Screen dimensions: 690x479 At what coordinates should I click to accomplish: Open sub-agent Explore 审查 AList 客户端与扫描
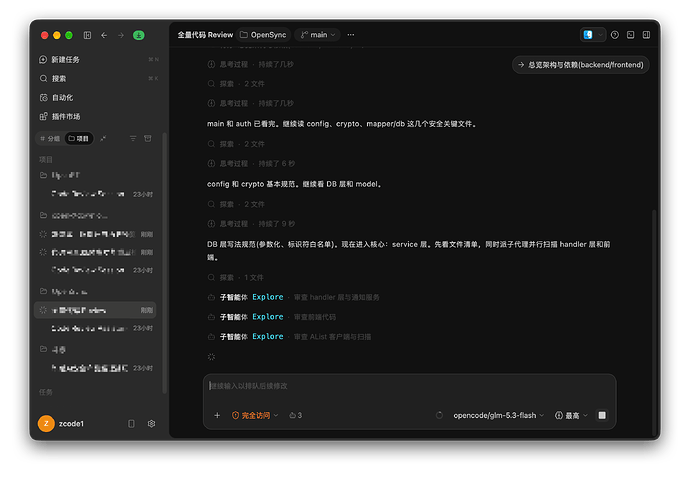coord(289,336)
